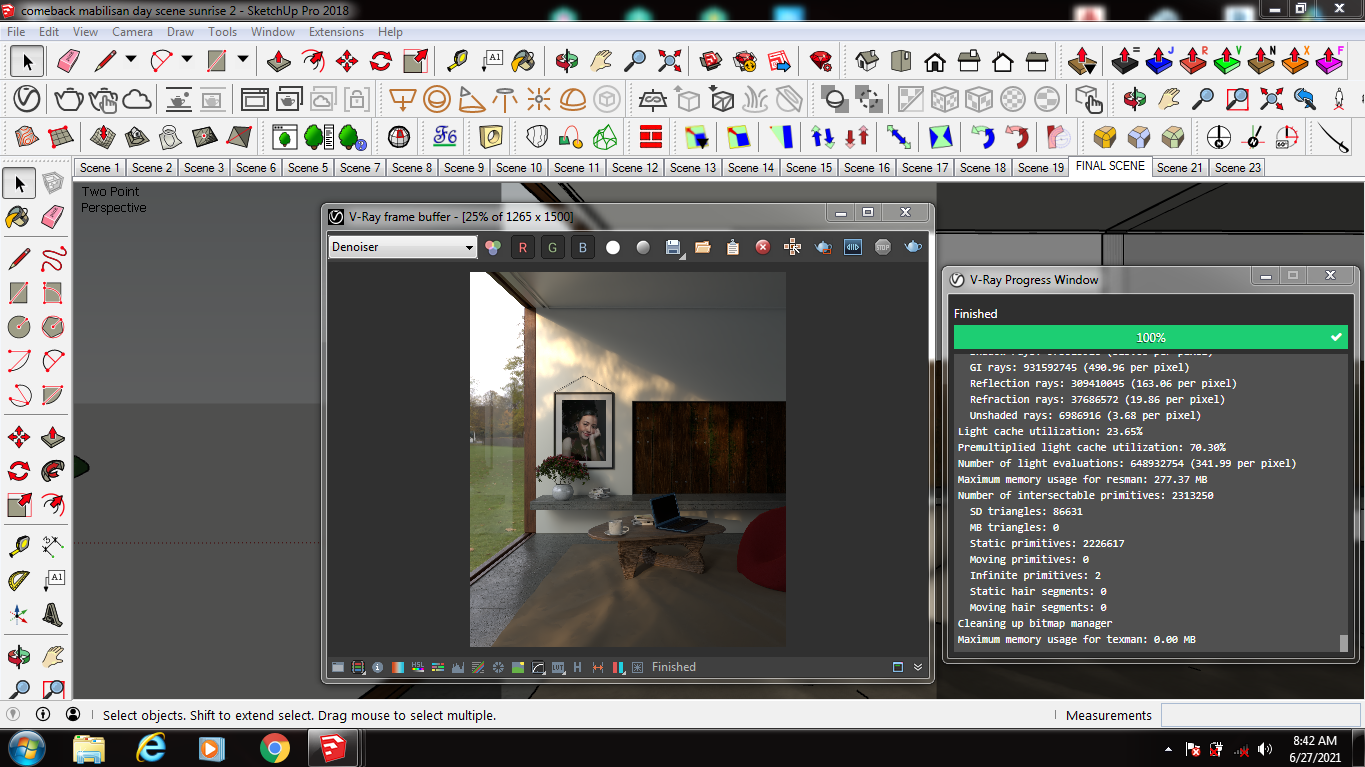Image resolution: width=1365 pixels, height=767 pixels.
Task: Click the 100% progress bar in V-Ray Progress Window
Action: point(1151,338)
